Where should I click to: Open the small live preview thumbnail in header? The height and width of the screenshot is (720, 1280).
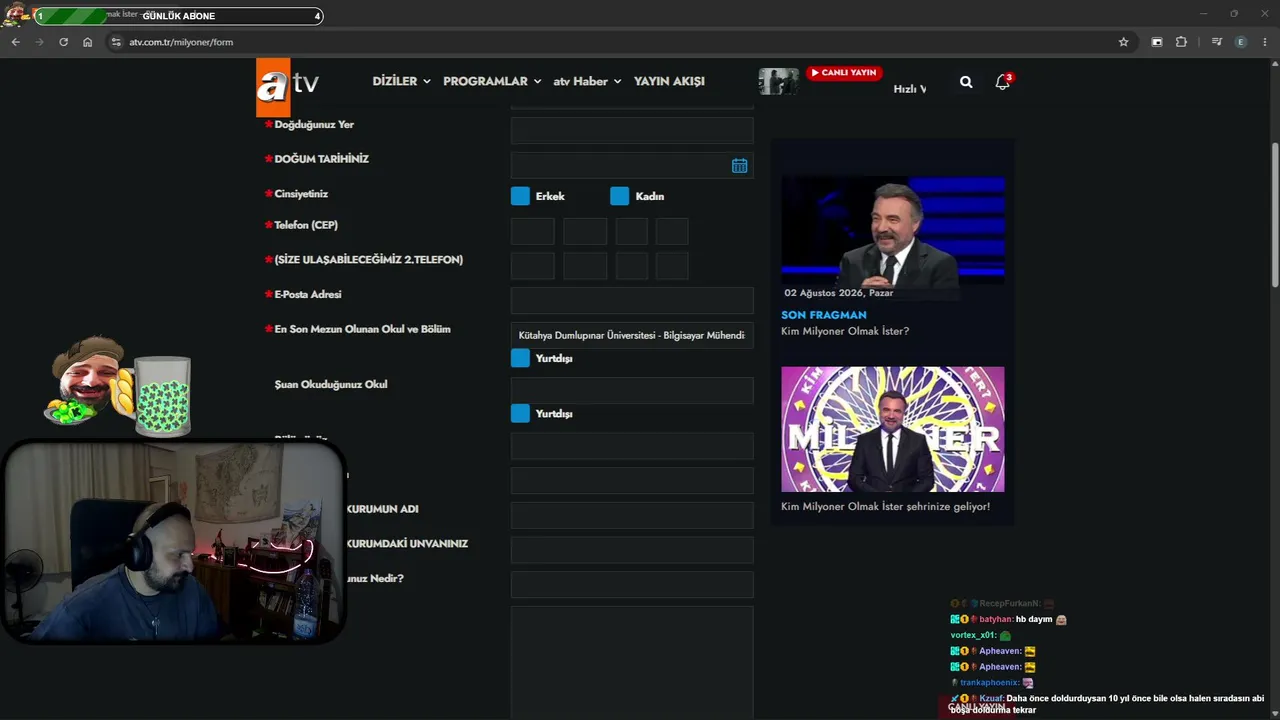pos(778,82)
